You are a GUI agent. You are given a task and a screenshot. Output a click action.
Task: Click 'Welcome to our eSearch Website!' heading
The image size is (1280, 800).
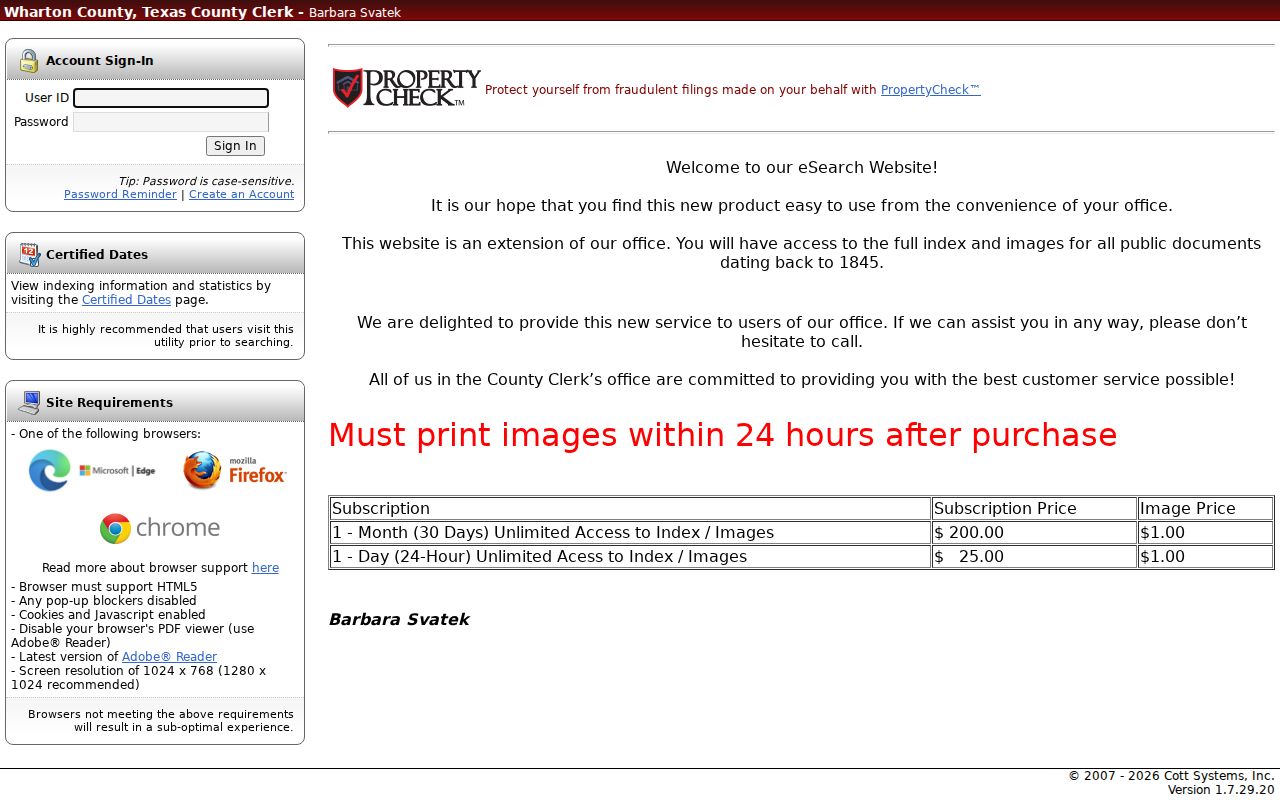click(802, 168)
